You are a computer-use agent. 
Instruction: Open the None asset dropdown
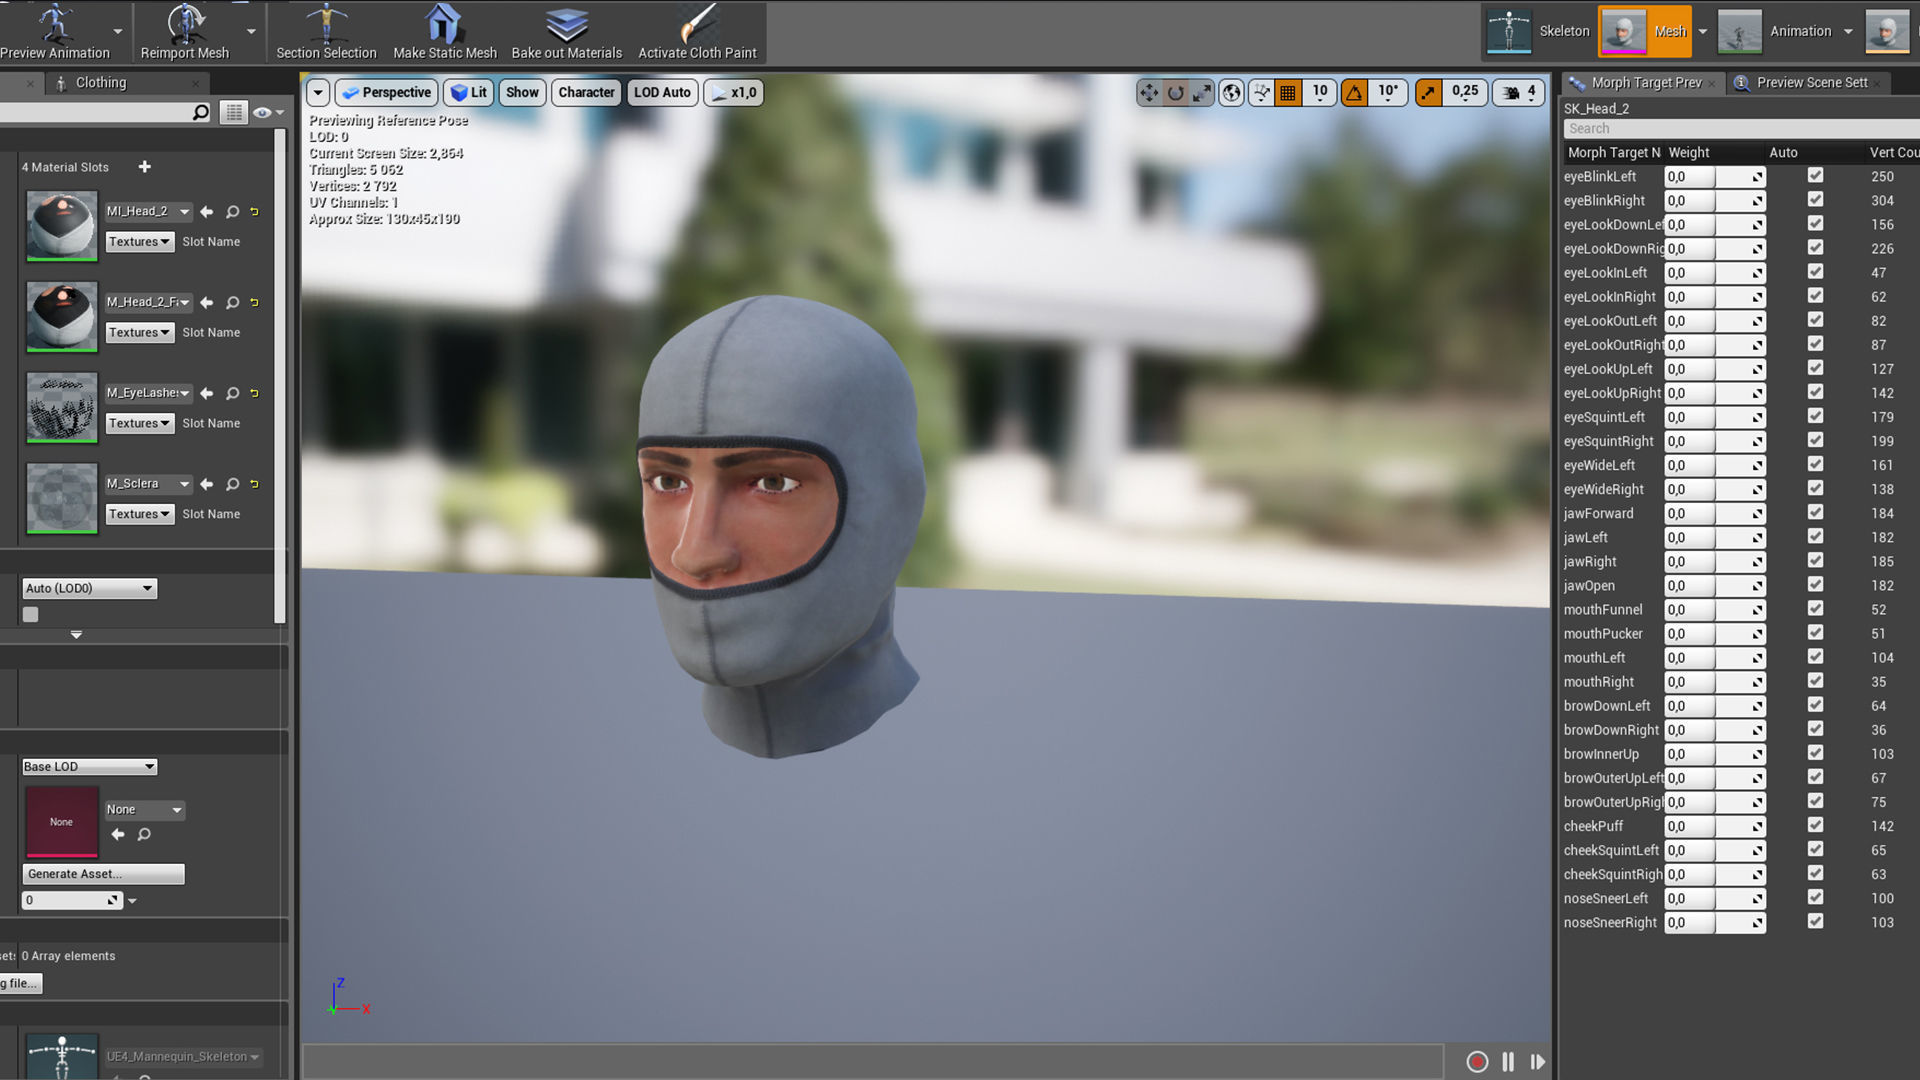point(145,810)
